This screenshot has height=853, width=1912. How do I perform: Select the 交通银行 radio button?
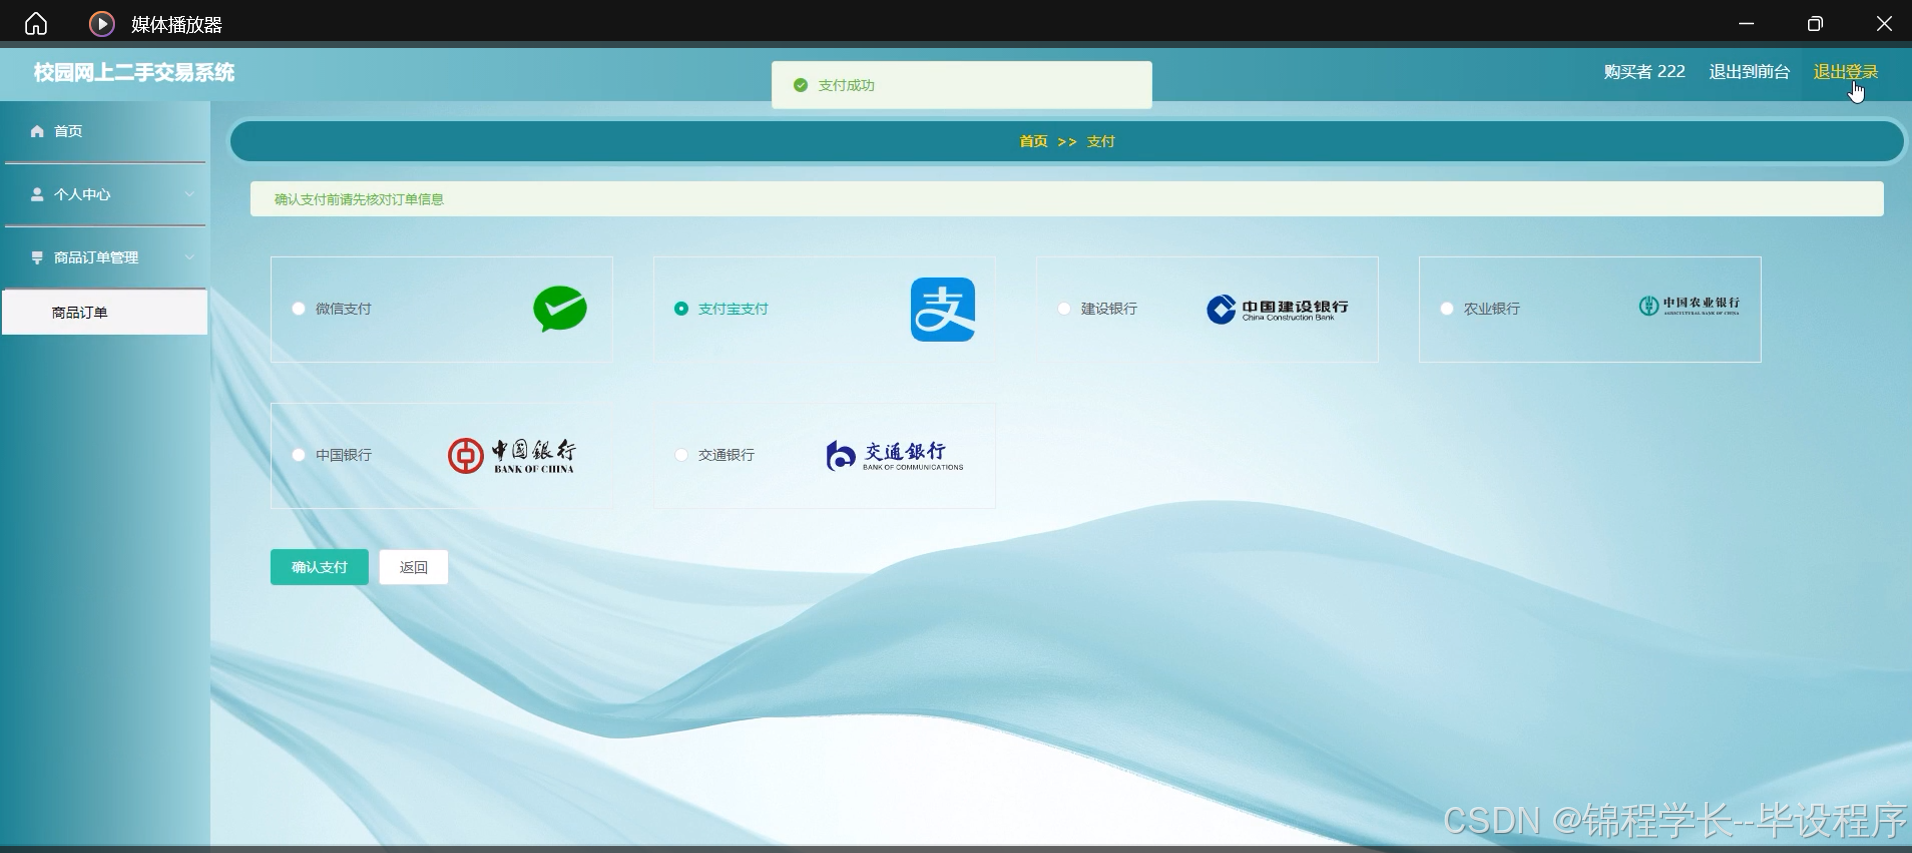click(x=681, y=454)
